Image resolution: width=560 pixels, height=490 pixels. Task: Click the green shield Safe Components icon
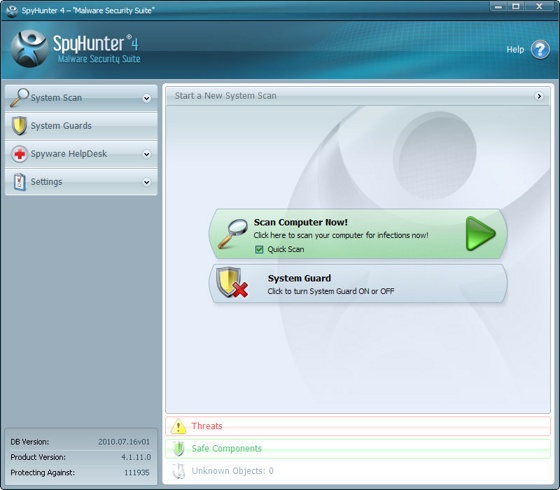point(178,449)
